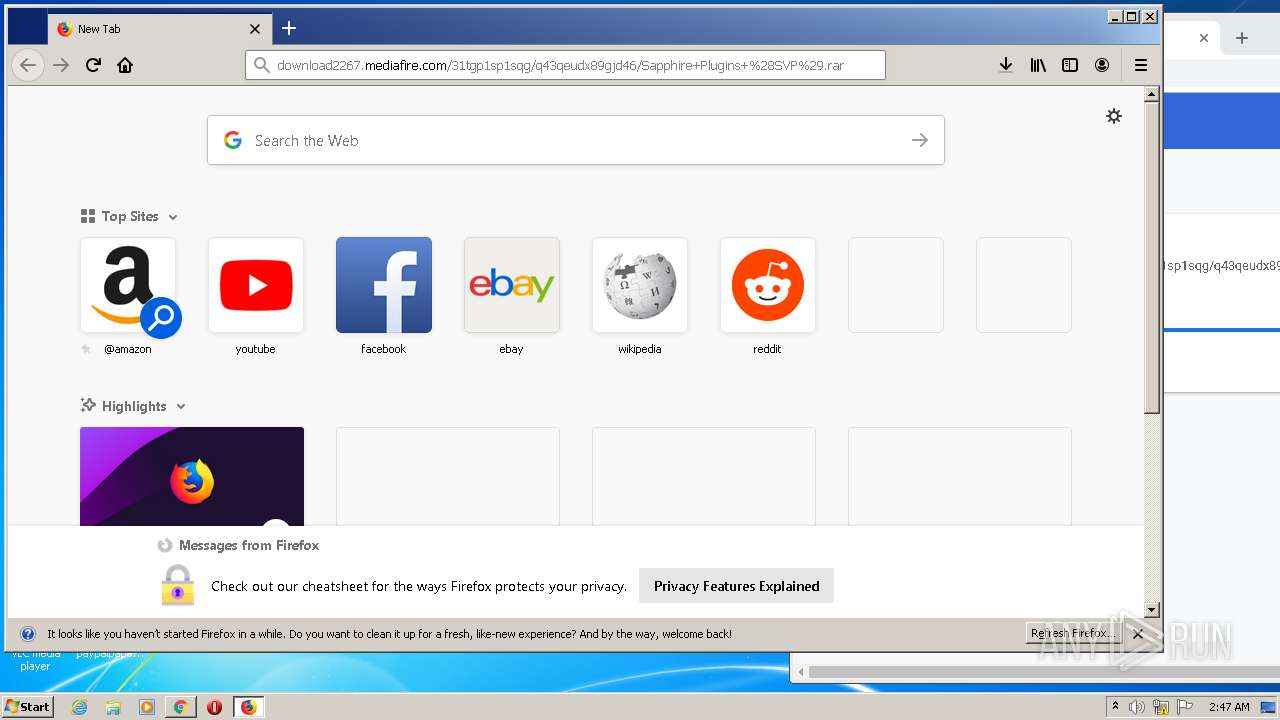Image resolution: width=1280 pixels, height=720 pixels.
Task: Submit web search with the arrow icon
Action: tap(920, 140)
